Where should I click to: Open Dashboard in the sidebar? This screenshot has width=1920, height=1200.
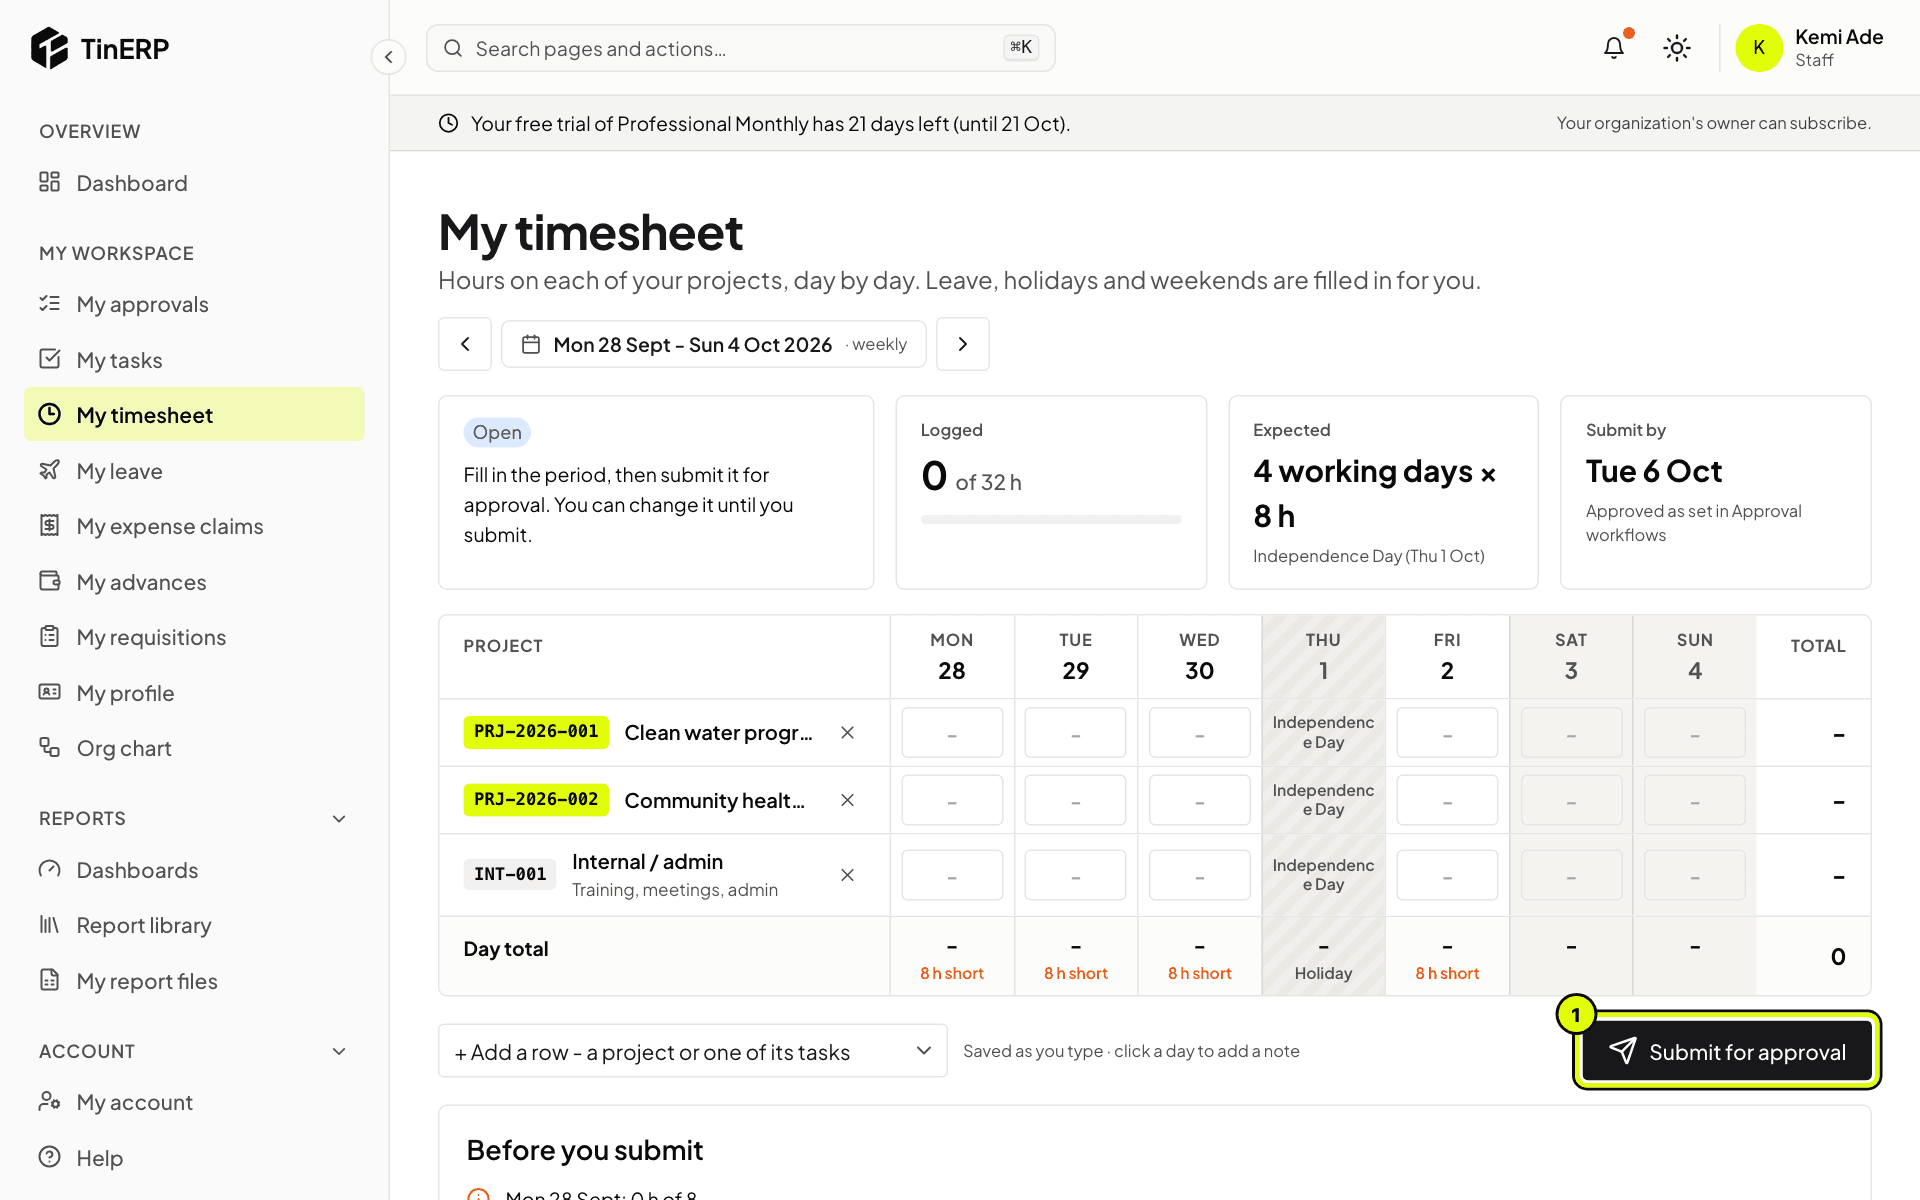194,183
